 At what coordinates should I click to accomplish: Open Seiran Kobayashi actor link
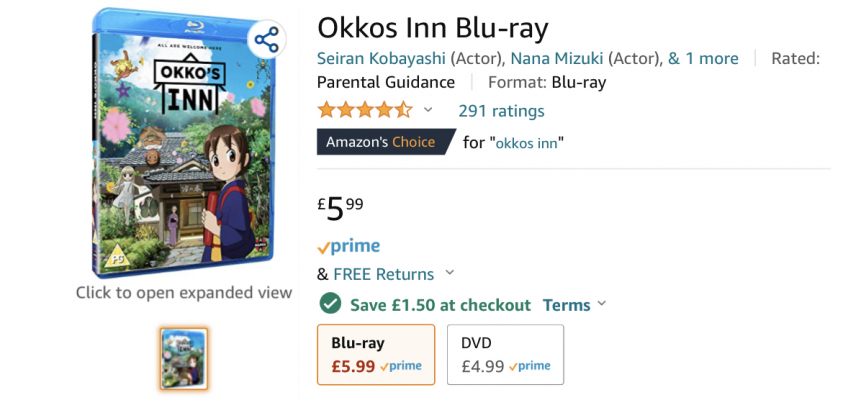381,58
